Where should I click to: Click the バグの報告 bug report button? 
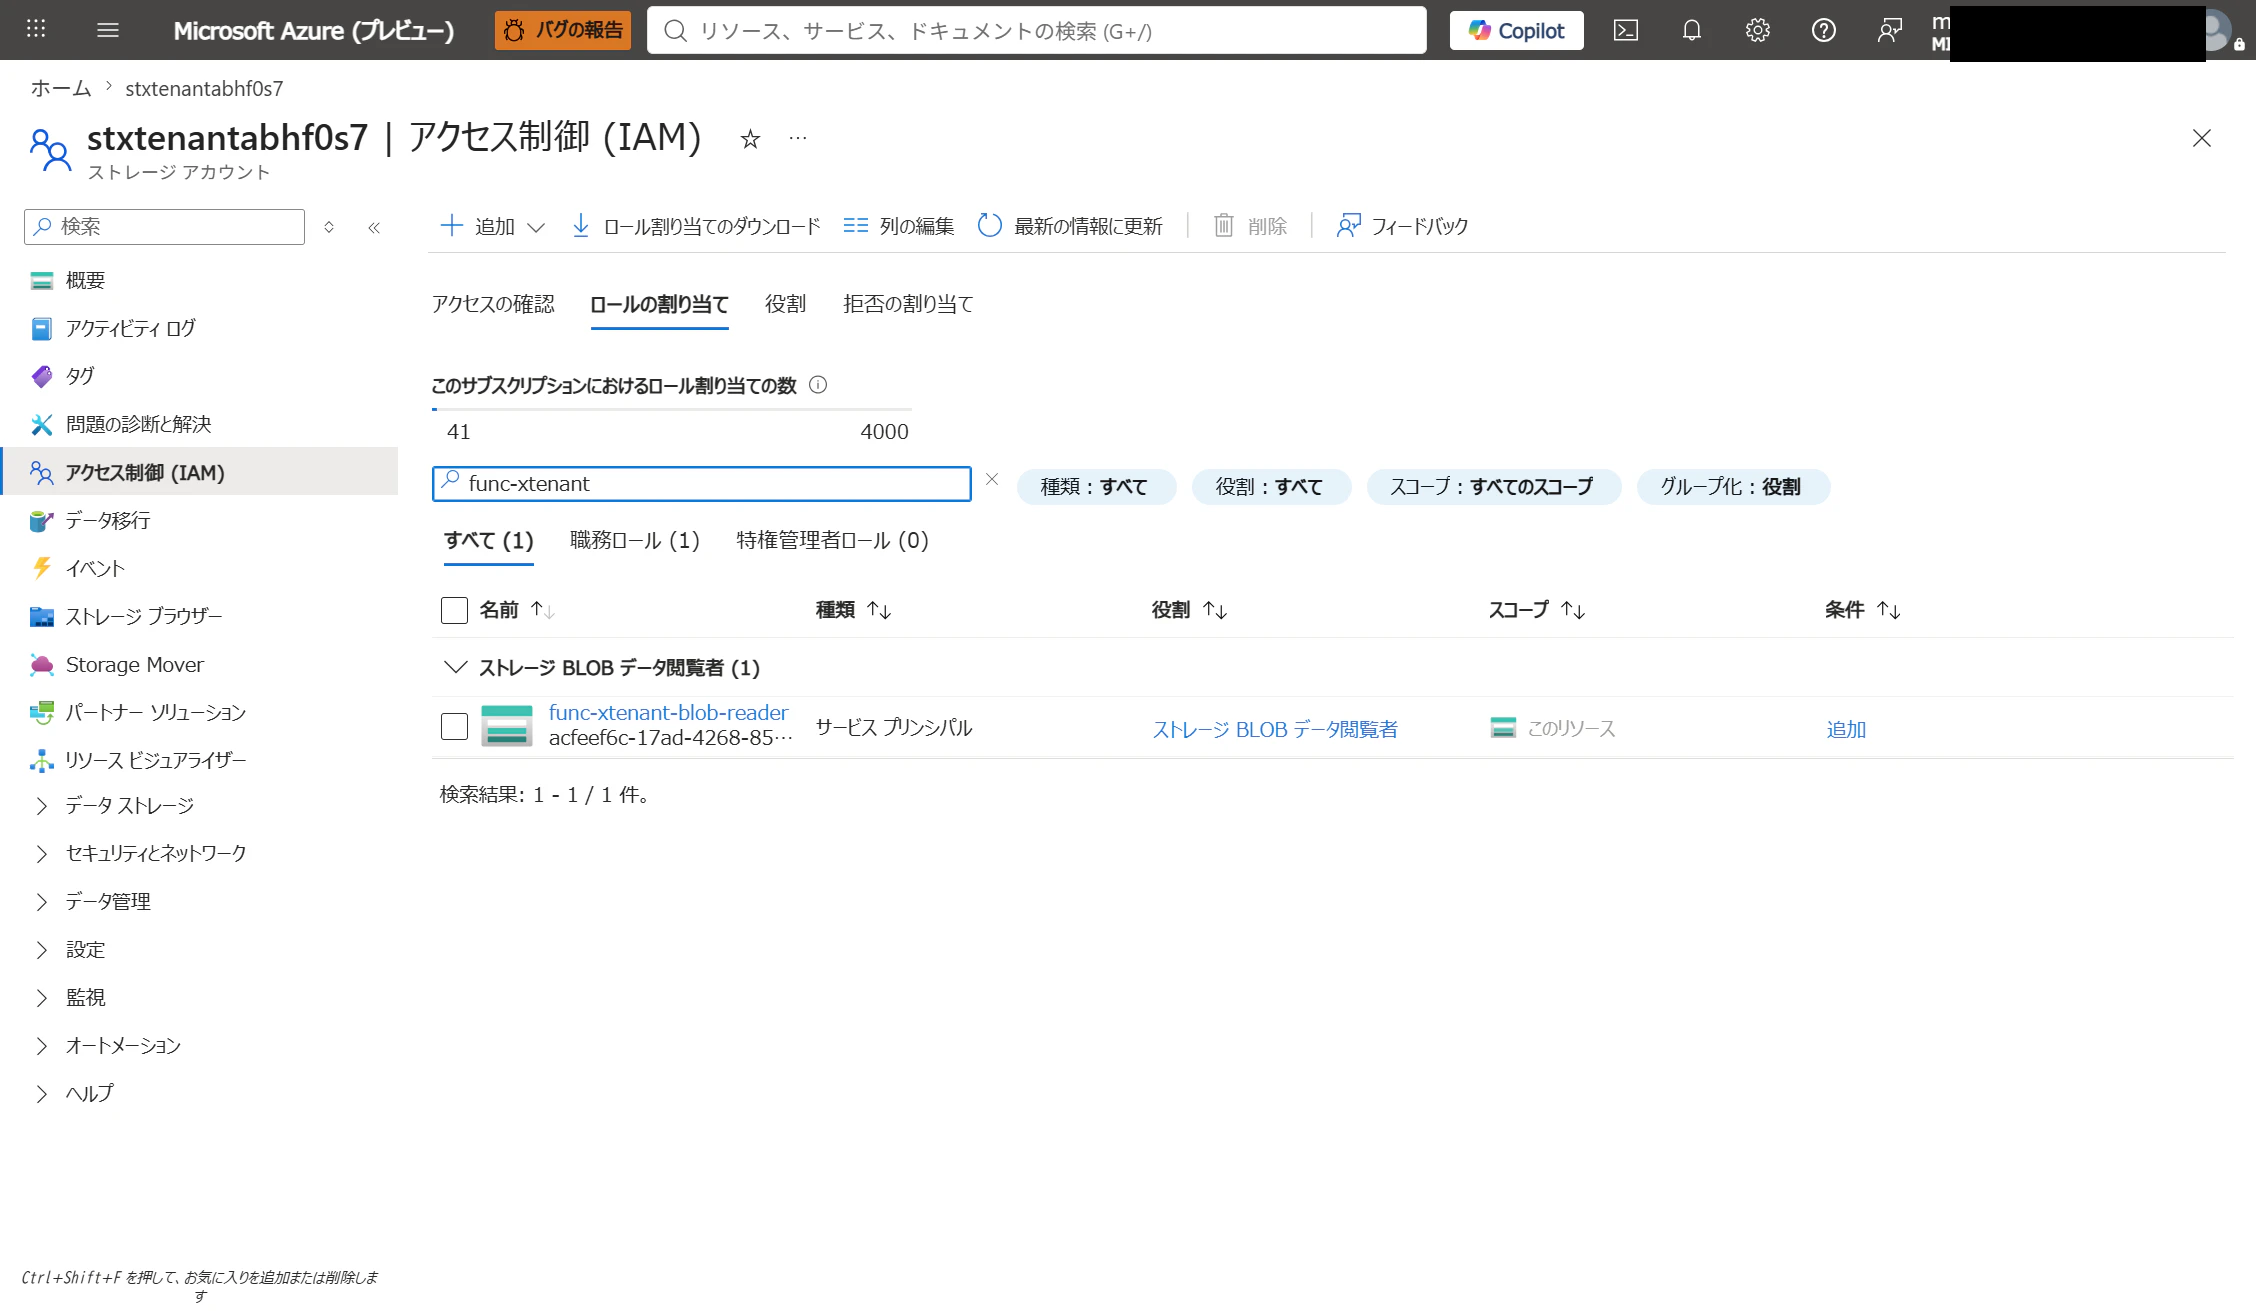(x=563, y=30)
